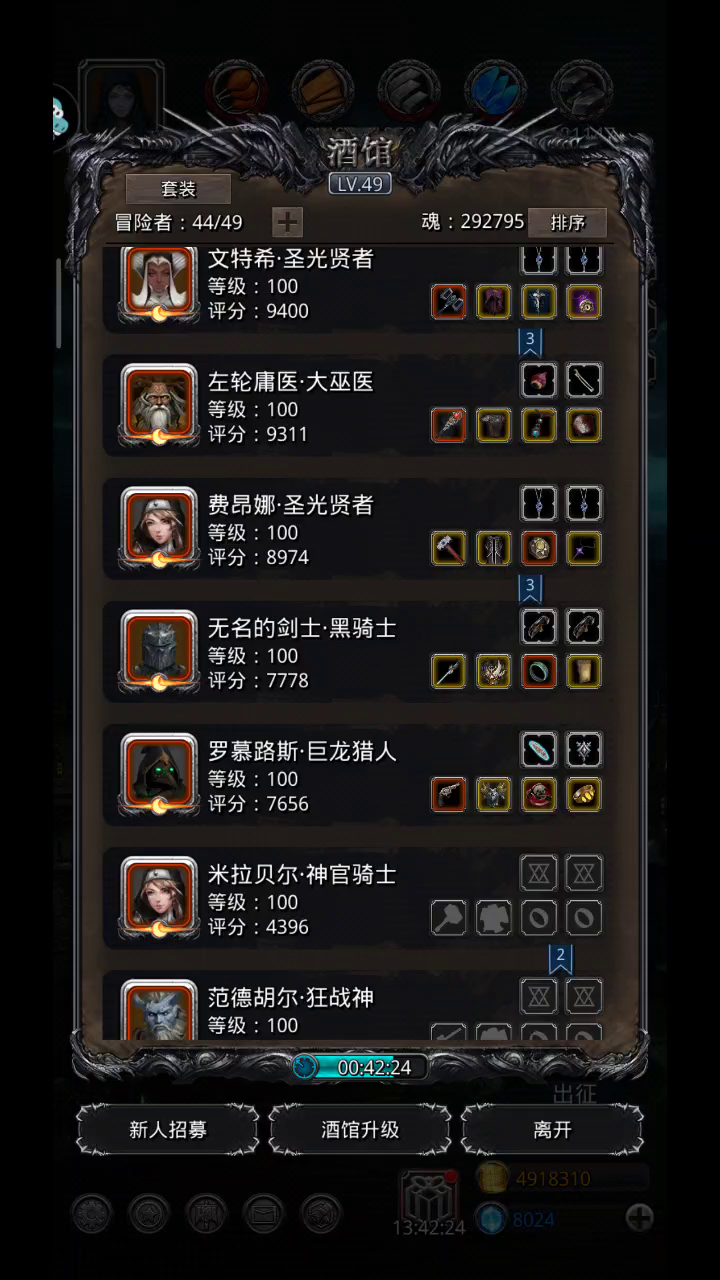Tap the green ring icon of 无名的剑士
The width and height of the screenshot is (720, 1280).
[x=539, y=671]
